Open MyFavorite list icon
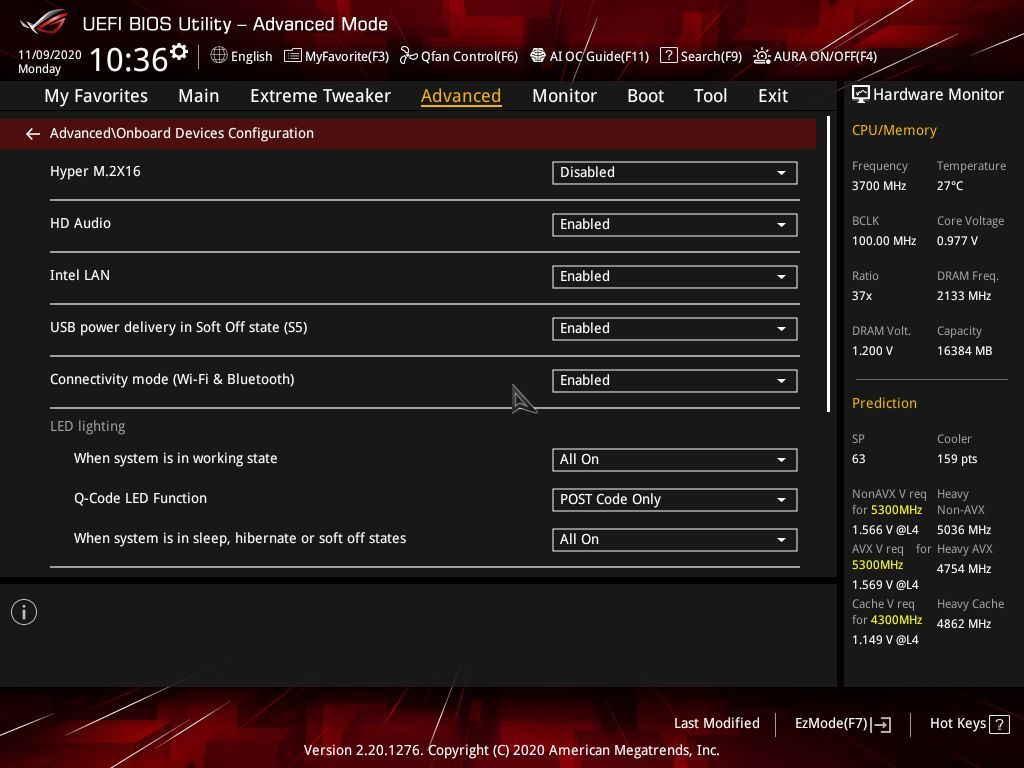The height and width of the screenshot is (768, 1024). (x=293, y=56)
